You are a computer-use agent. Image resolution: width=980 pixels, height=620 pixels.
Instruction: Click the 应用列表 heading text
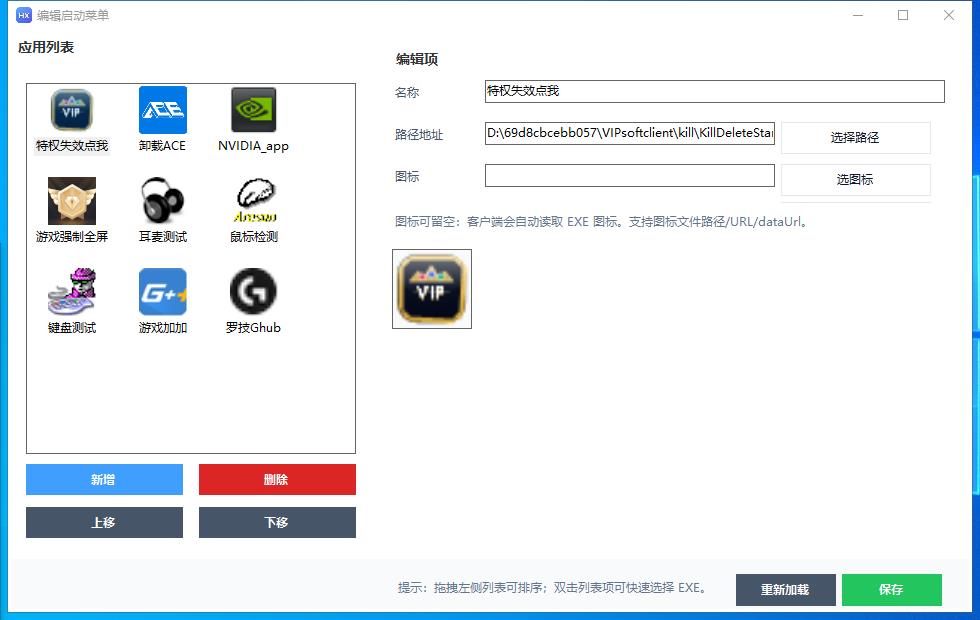(x=46, y=48)
